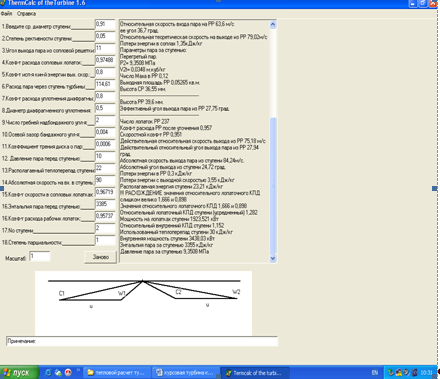Click the Заново button
This screenshot has width=440, height=379.
coord(101,257)
